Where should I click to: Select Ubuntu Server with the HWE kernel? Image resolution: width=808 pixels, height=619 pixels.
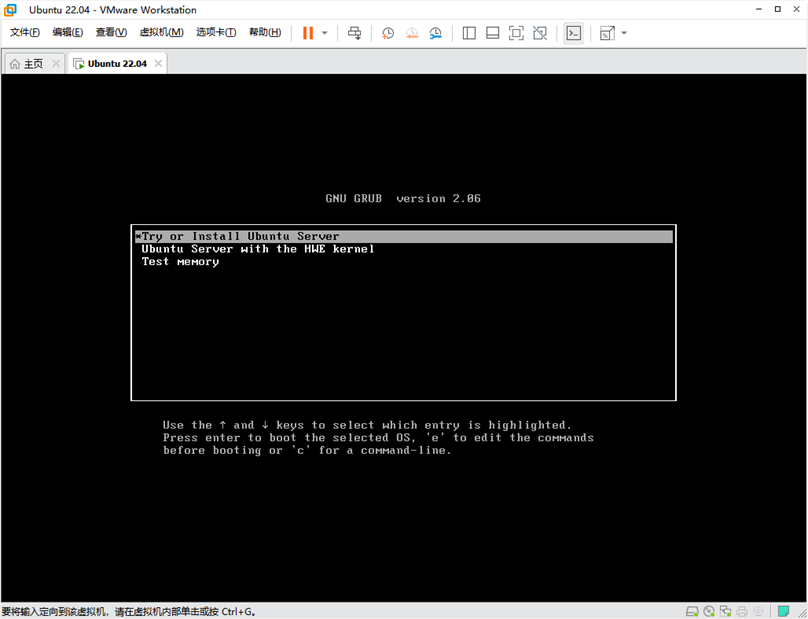(403, 249)
